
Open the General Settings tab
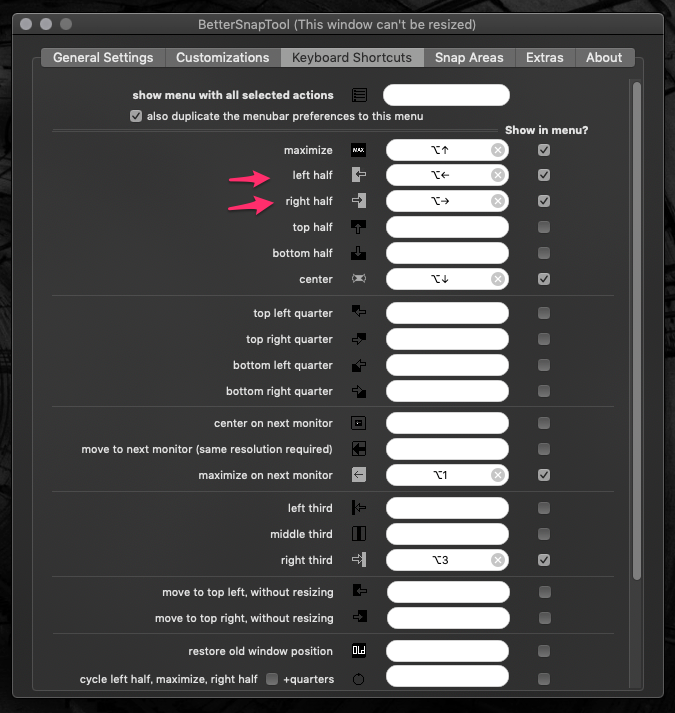tap(103, 58)
